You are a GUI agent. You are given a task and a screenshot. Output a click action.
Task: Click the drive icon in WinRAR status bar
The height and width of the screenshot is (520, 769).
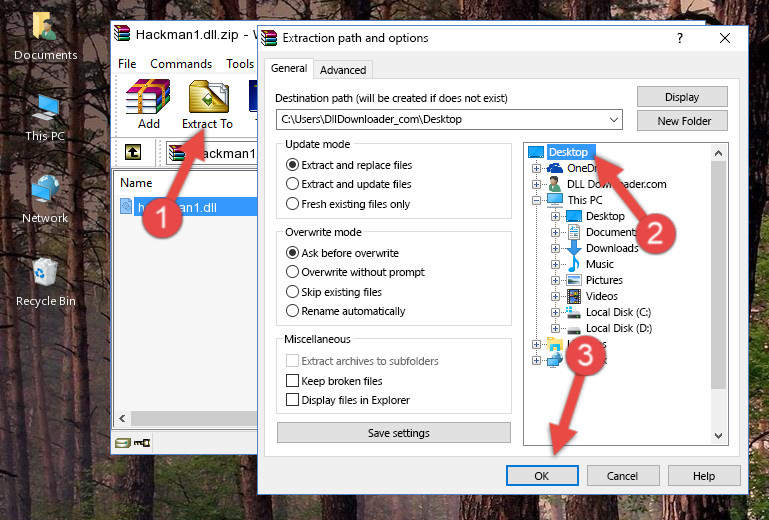click(123, 443)
